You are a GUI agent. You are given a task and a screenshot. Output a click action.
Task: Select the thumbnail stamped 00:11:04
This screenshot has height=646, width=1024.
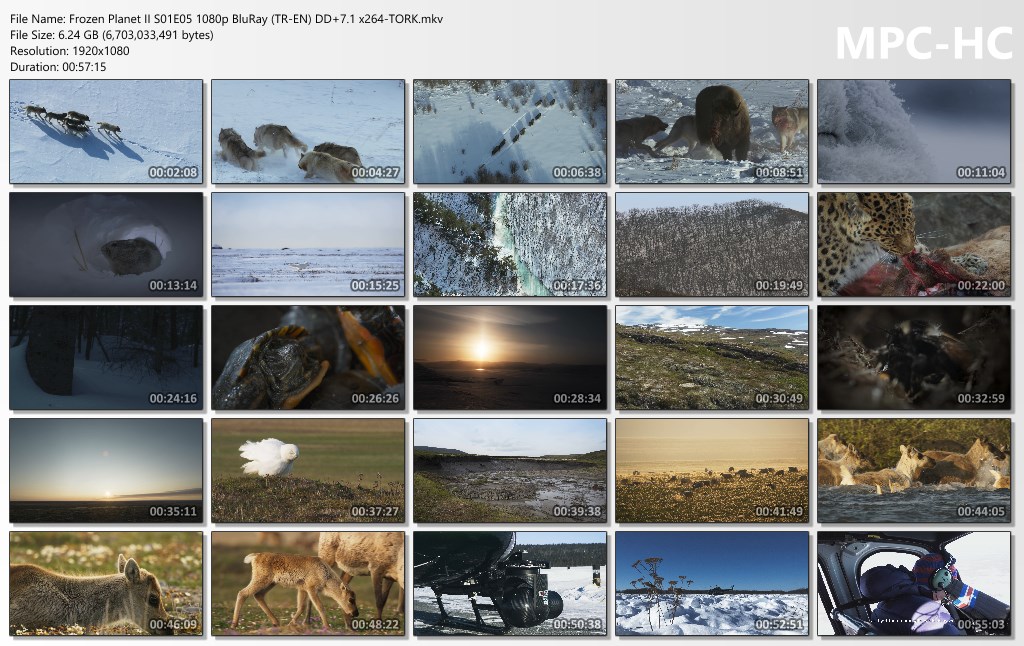[x=914, y=131]
